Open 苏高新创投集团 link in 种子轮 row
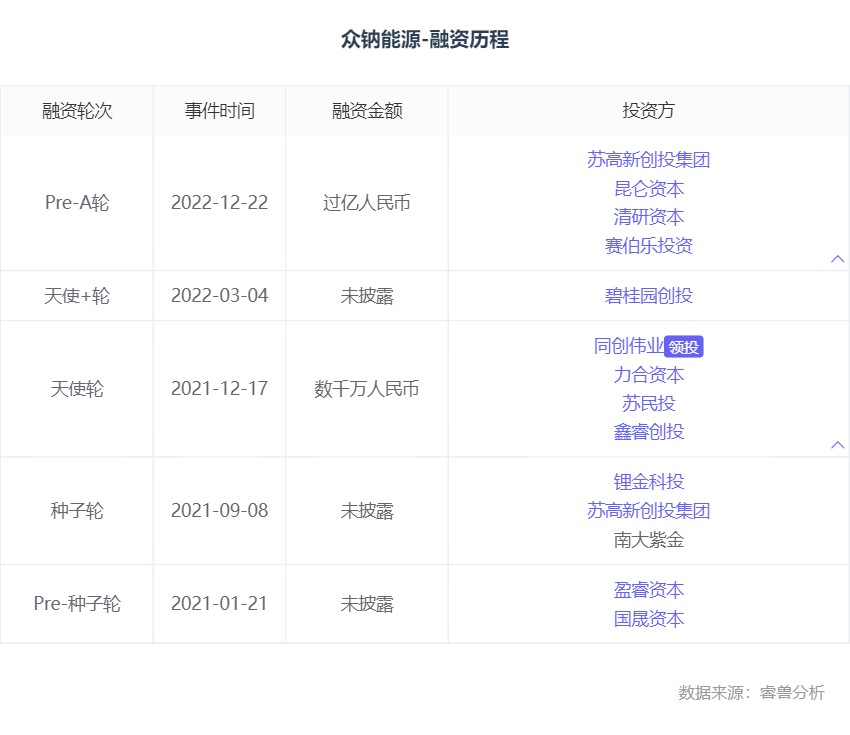Image resolution: width=850 pixels, height=735 pixels. pyautogui.click(x=648, y=511)
